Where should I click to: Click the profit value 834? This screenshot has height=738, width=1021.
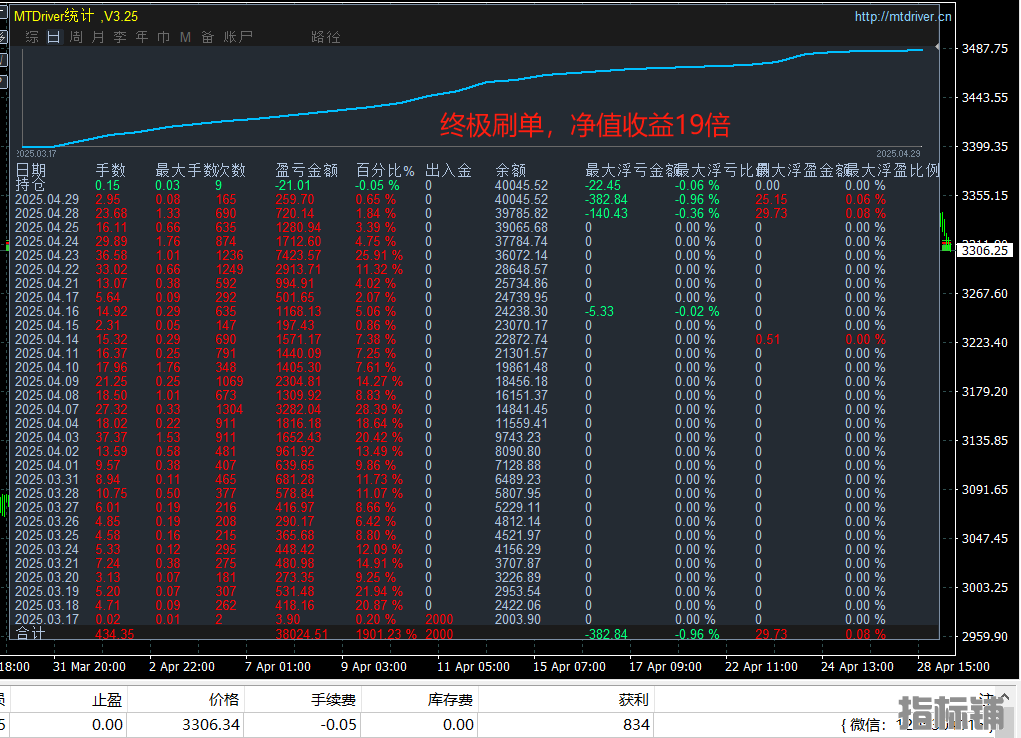click(636, 724)
